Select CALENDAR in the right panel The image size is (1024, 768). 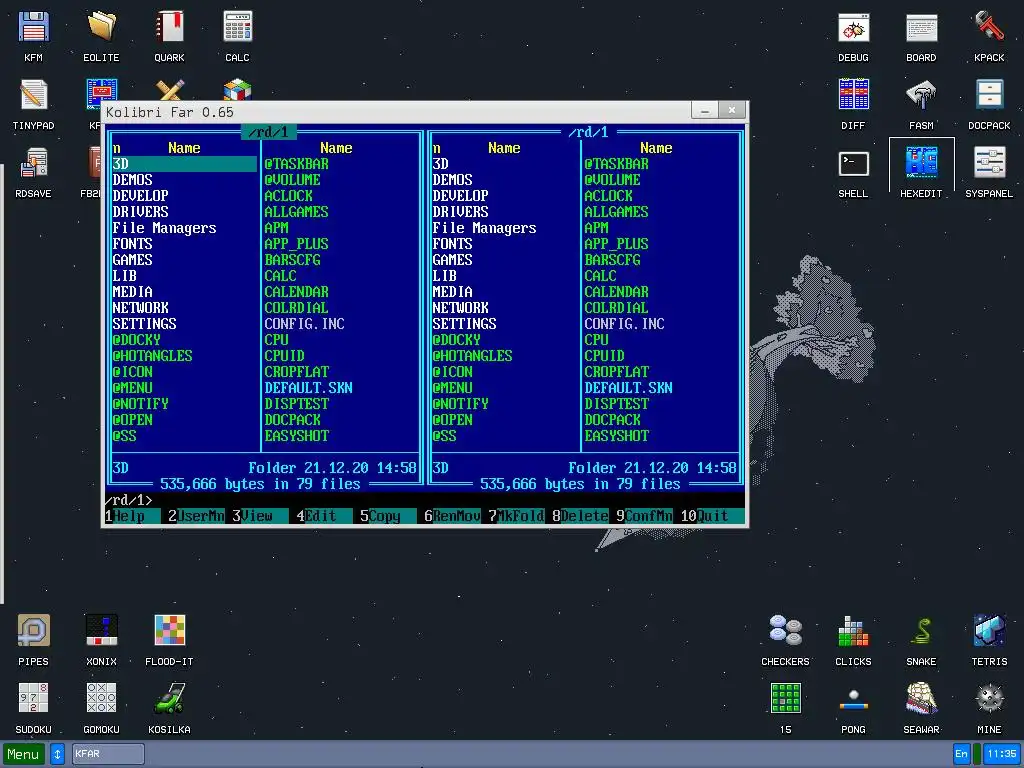(x=616, y=292)
